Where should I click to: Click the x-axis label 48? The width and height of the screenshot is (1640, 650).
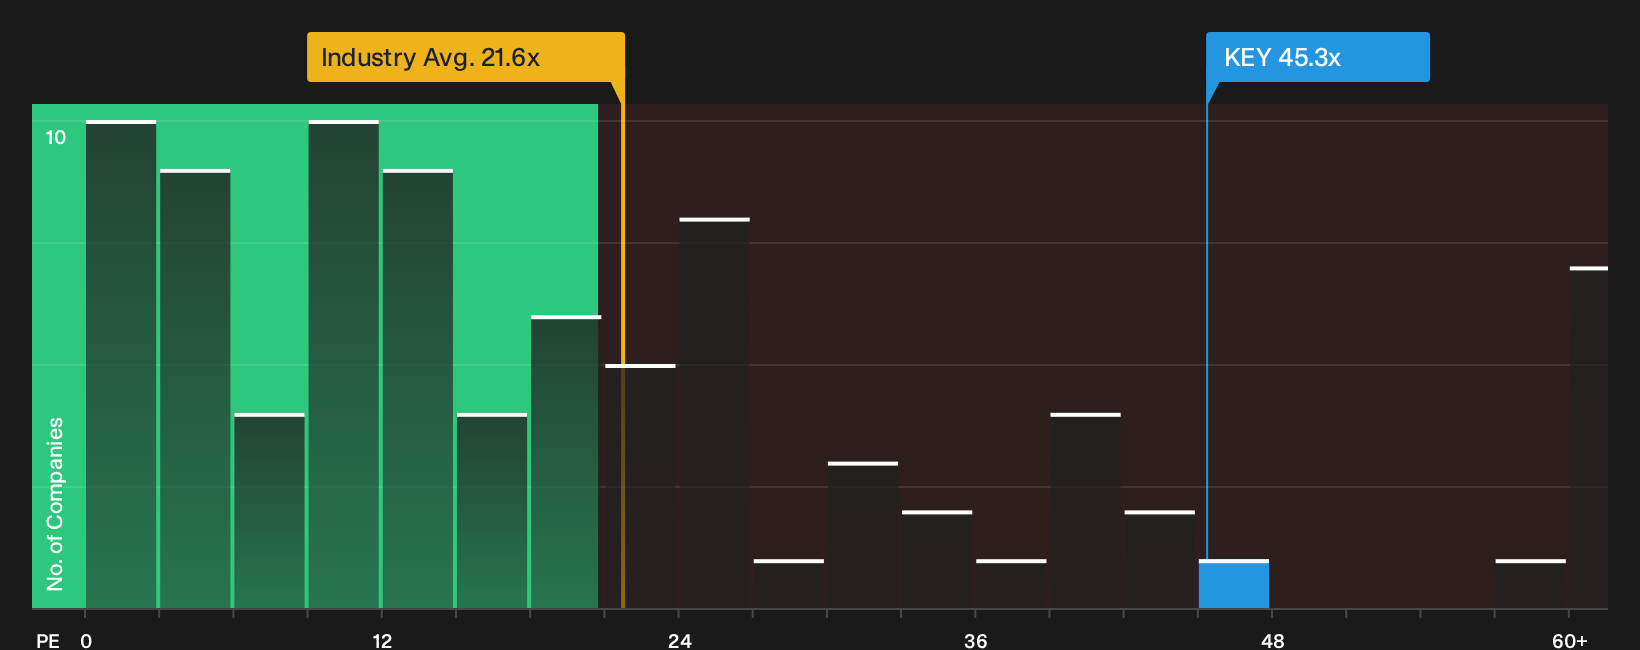click(x=1273, y=641)
